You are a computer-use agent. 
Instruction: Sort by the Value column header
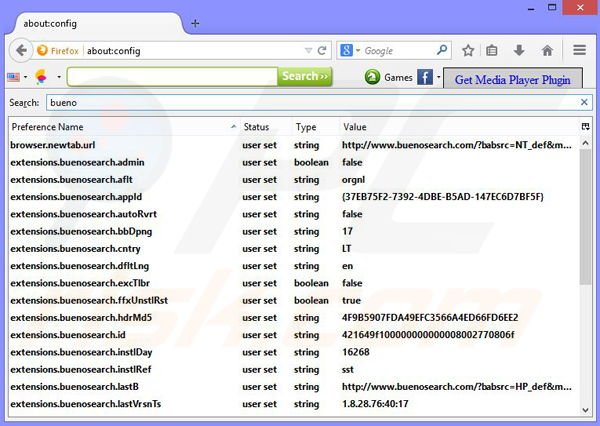point(459,127)
